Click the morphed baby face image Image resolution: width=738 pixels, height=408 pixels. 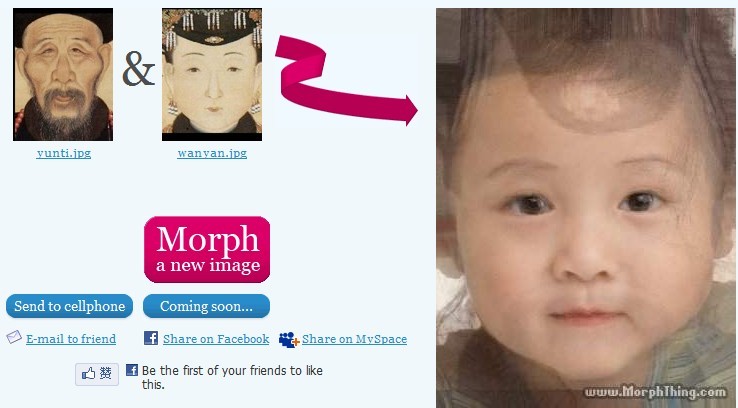click(x=586, y=208)
